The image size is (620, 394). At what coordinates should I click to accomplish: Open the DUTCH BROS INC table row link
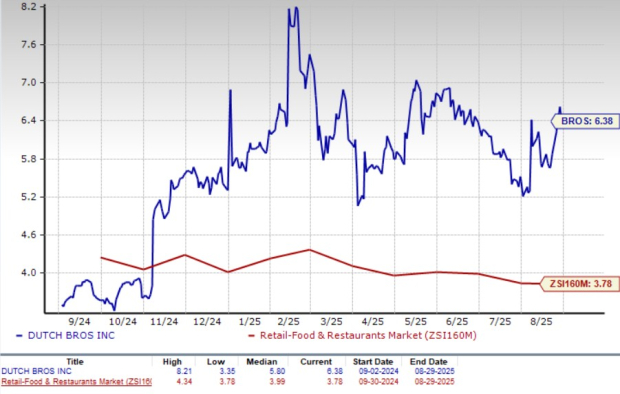[36, 371]
